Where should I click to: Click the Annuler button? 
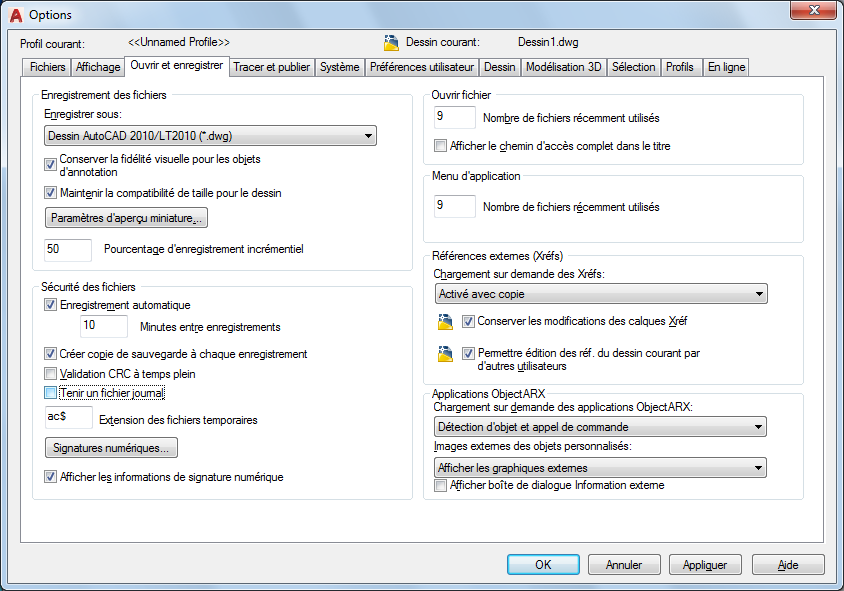click(x=624, y=565)
